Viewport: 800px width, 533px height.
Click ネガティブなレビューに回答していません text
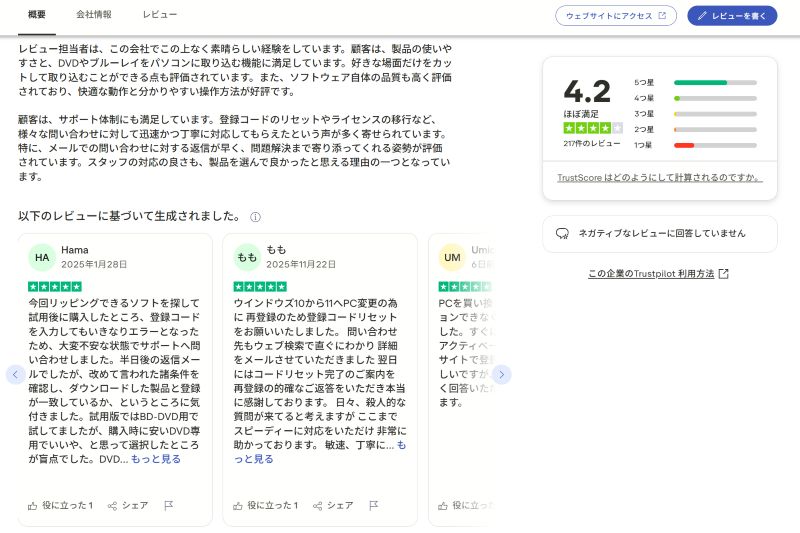tap(662, 234)
